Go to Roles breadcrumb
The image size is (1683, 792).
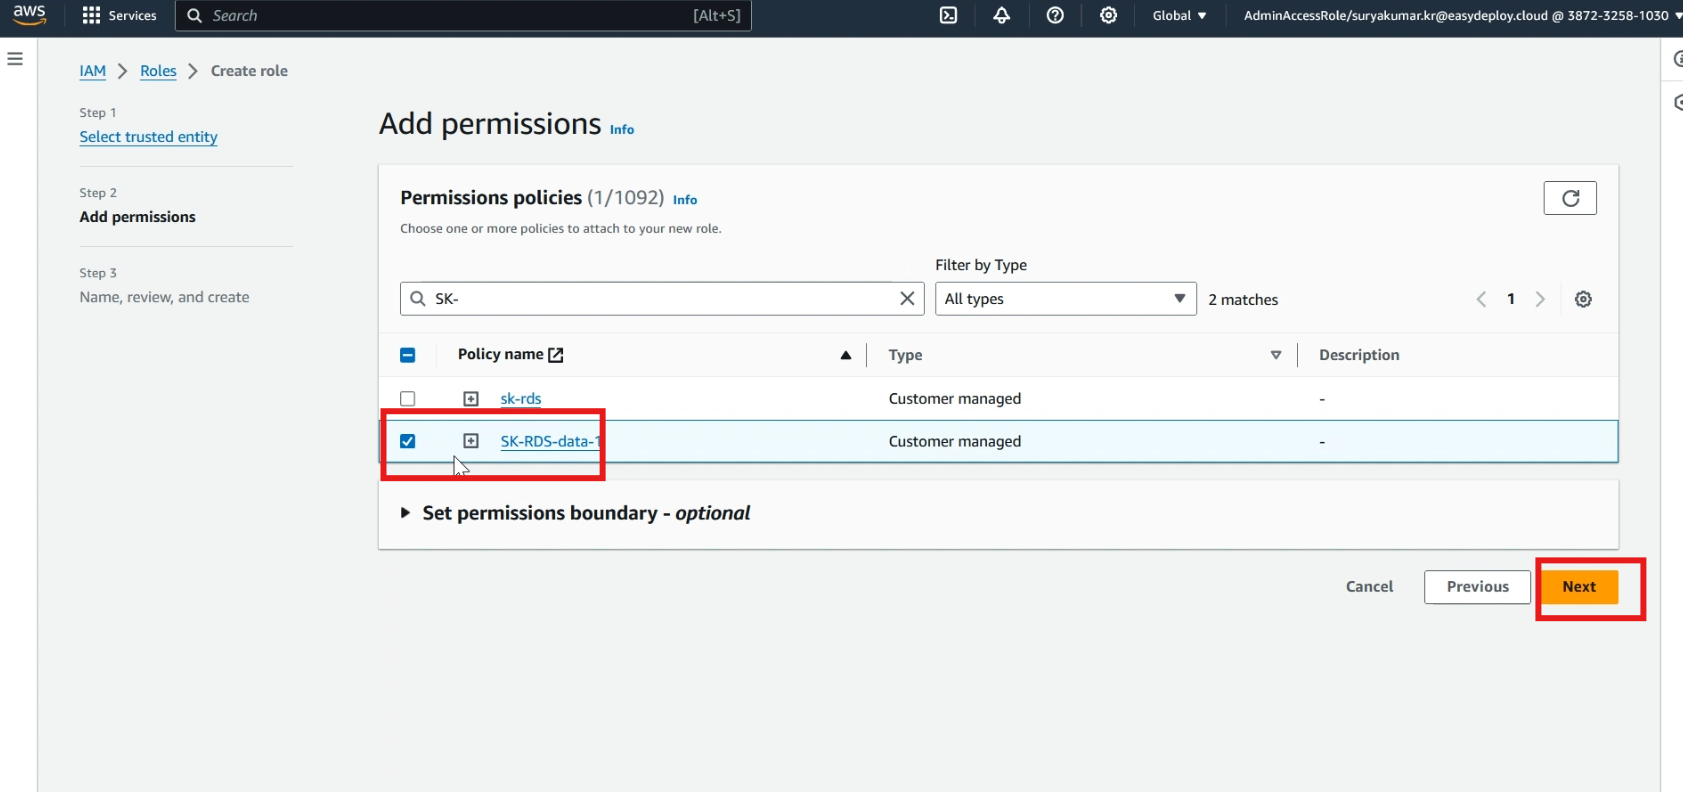tap(158, 71)
